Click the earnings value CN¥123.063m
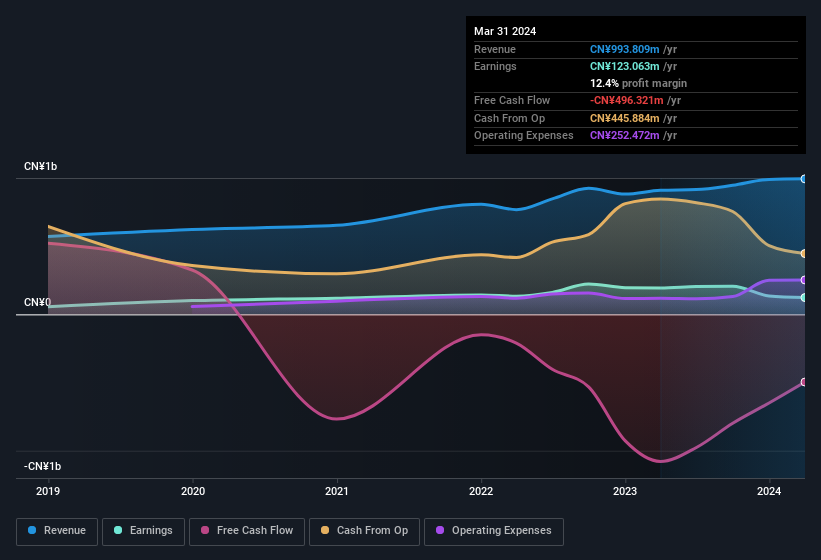This screenshot has width=821, height=560. pos(624,66)
